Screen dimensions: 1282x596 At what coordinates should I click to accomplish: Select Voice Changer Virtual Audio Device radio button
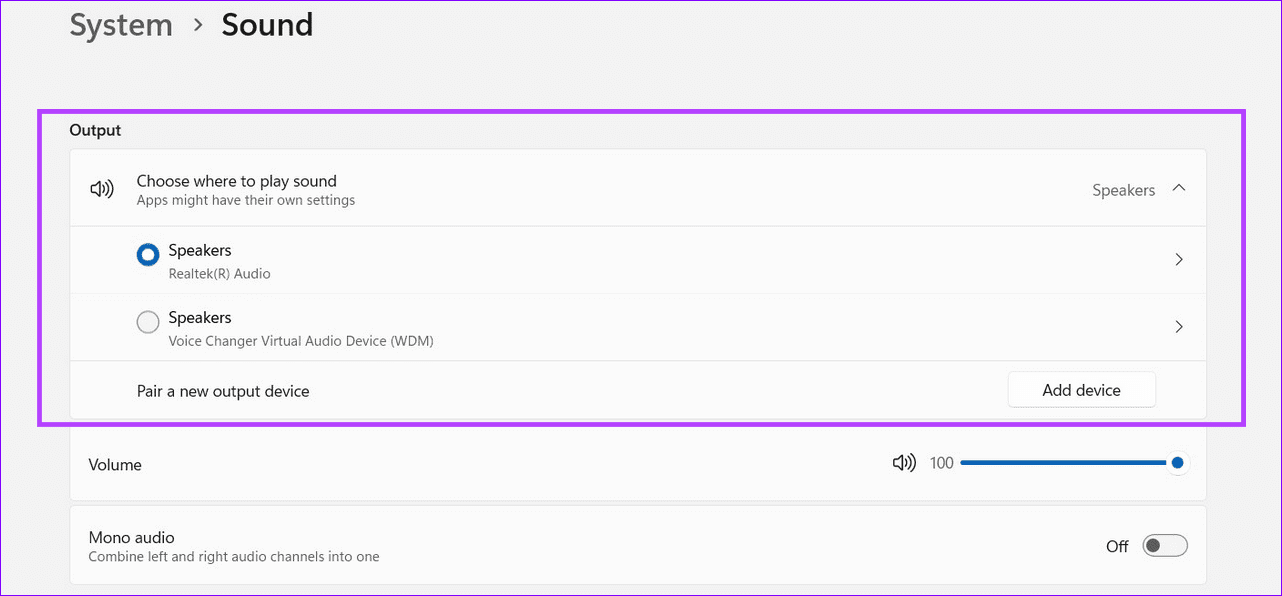[x=148, y=323]
